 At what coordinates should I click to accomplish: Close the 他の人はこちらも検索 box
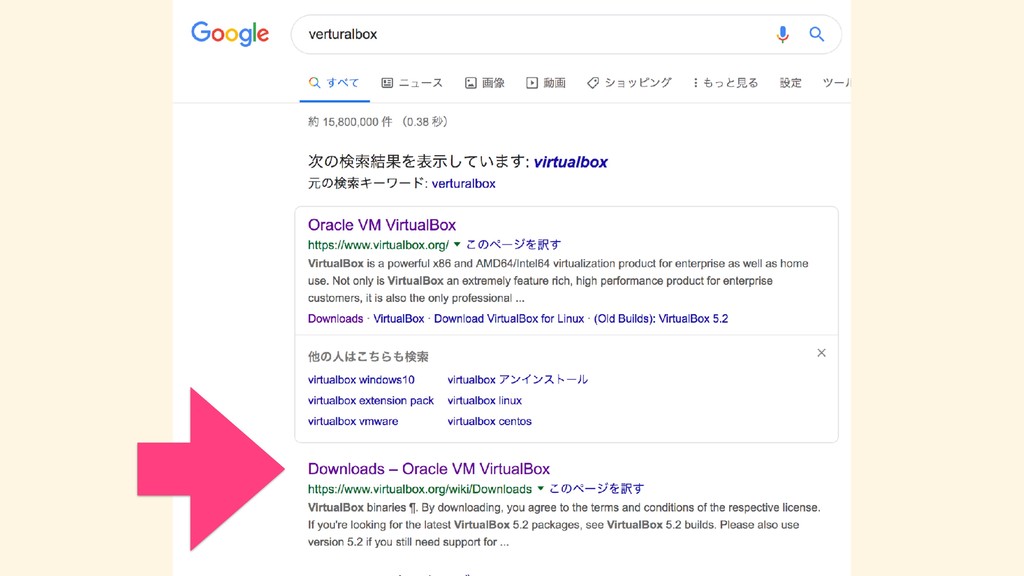tap(822, 353)
